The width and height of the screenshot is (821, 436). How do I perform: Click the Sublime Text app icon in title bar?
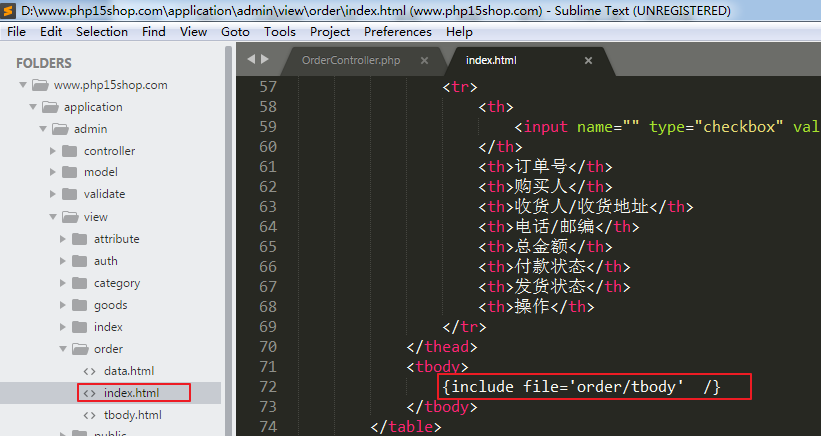pos(9,11)
